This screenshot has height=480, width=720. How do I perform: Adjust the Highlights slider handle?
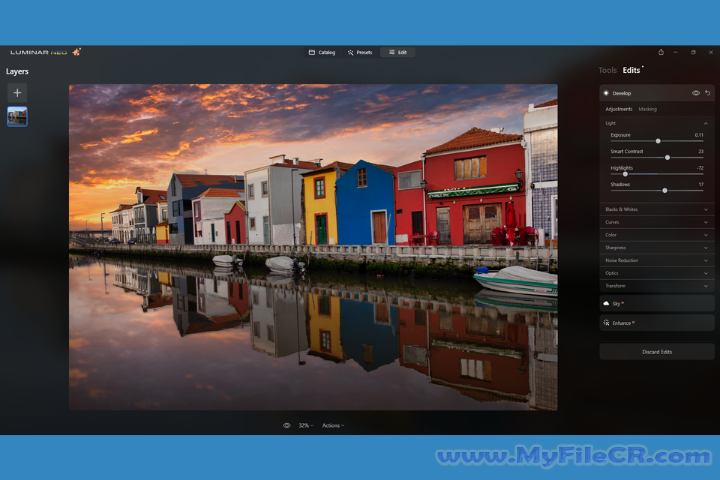pyautogui.click(x=625, y=174)
